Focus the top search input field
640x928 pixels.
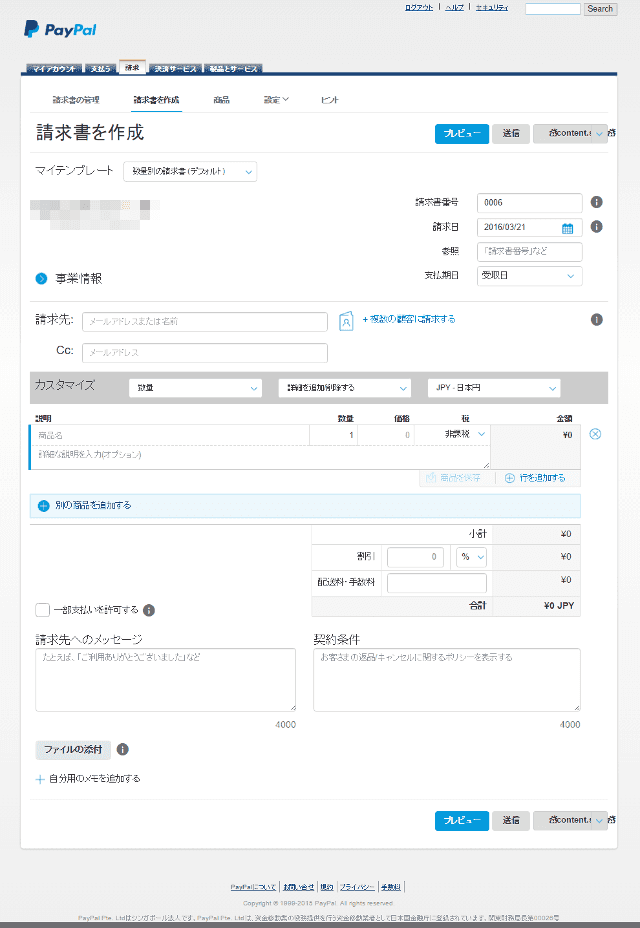click(x=553, y=9)
